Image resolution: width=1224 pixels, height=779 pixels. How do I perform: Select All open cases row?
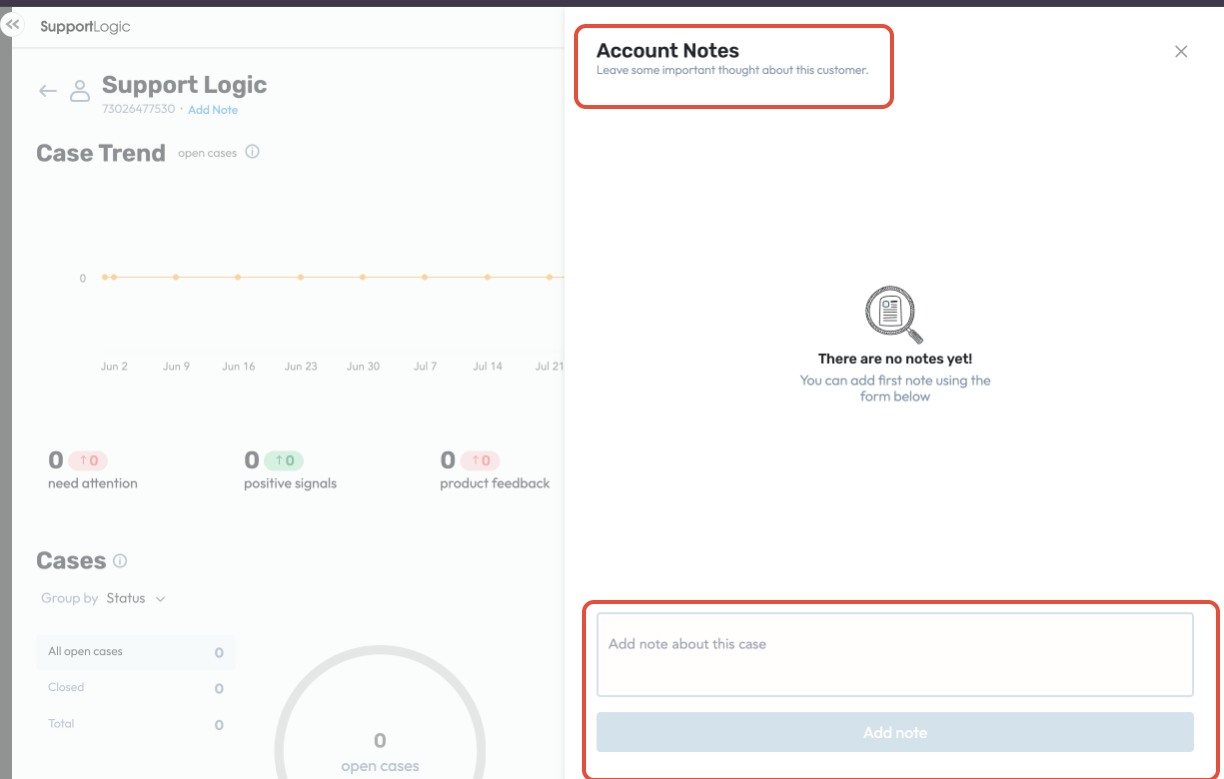136,652
